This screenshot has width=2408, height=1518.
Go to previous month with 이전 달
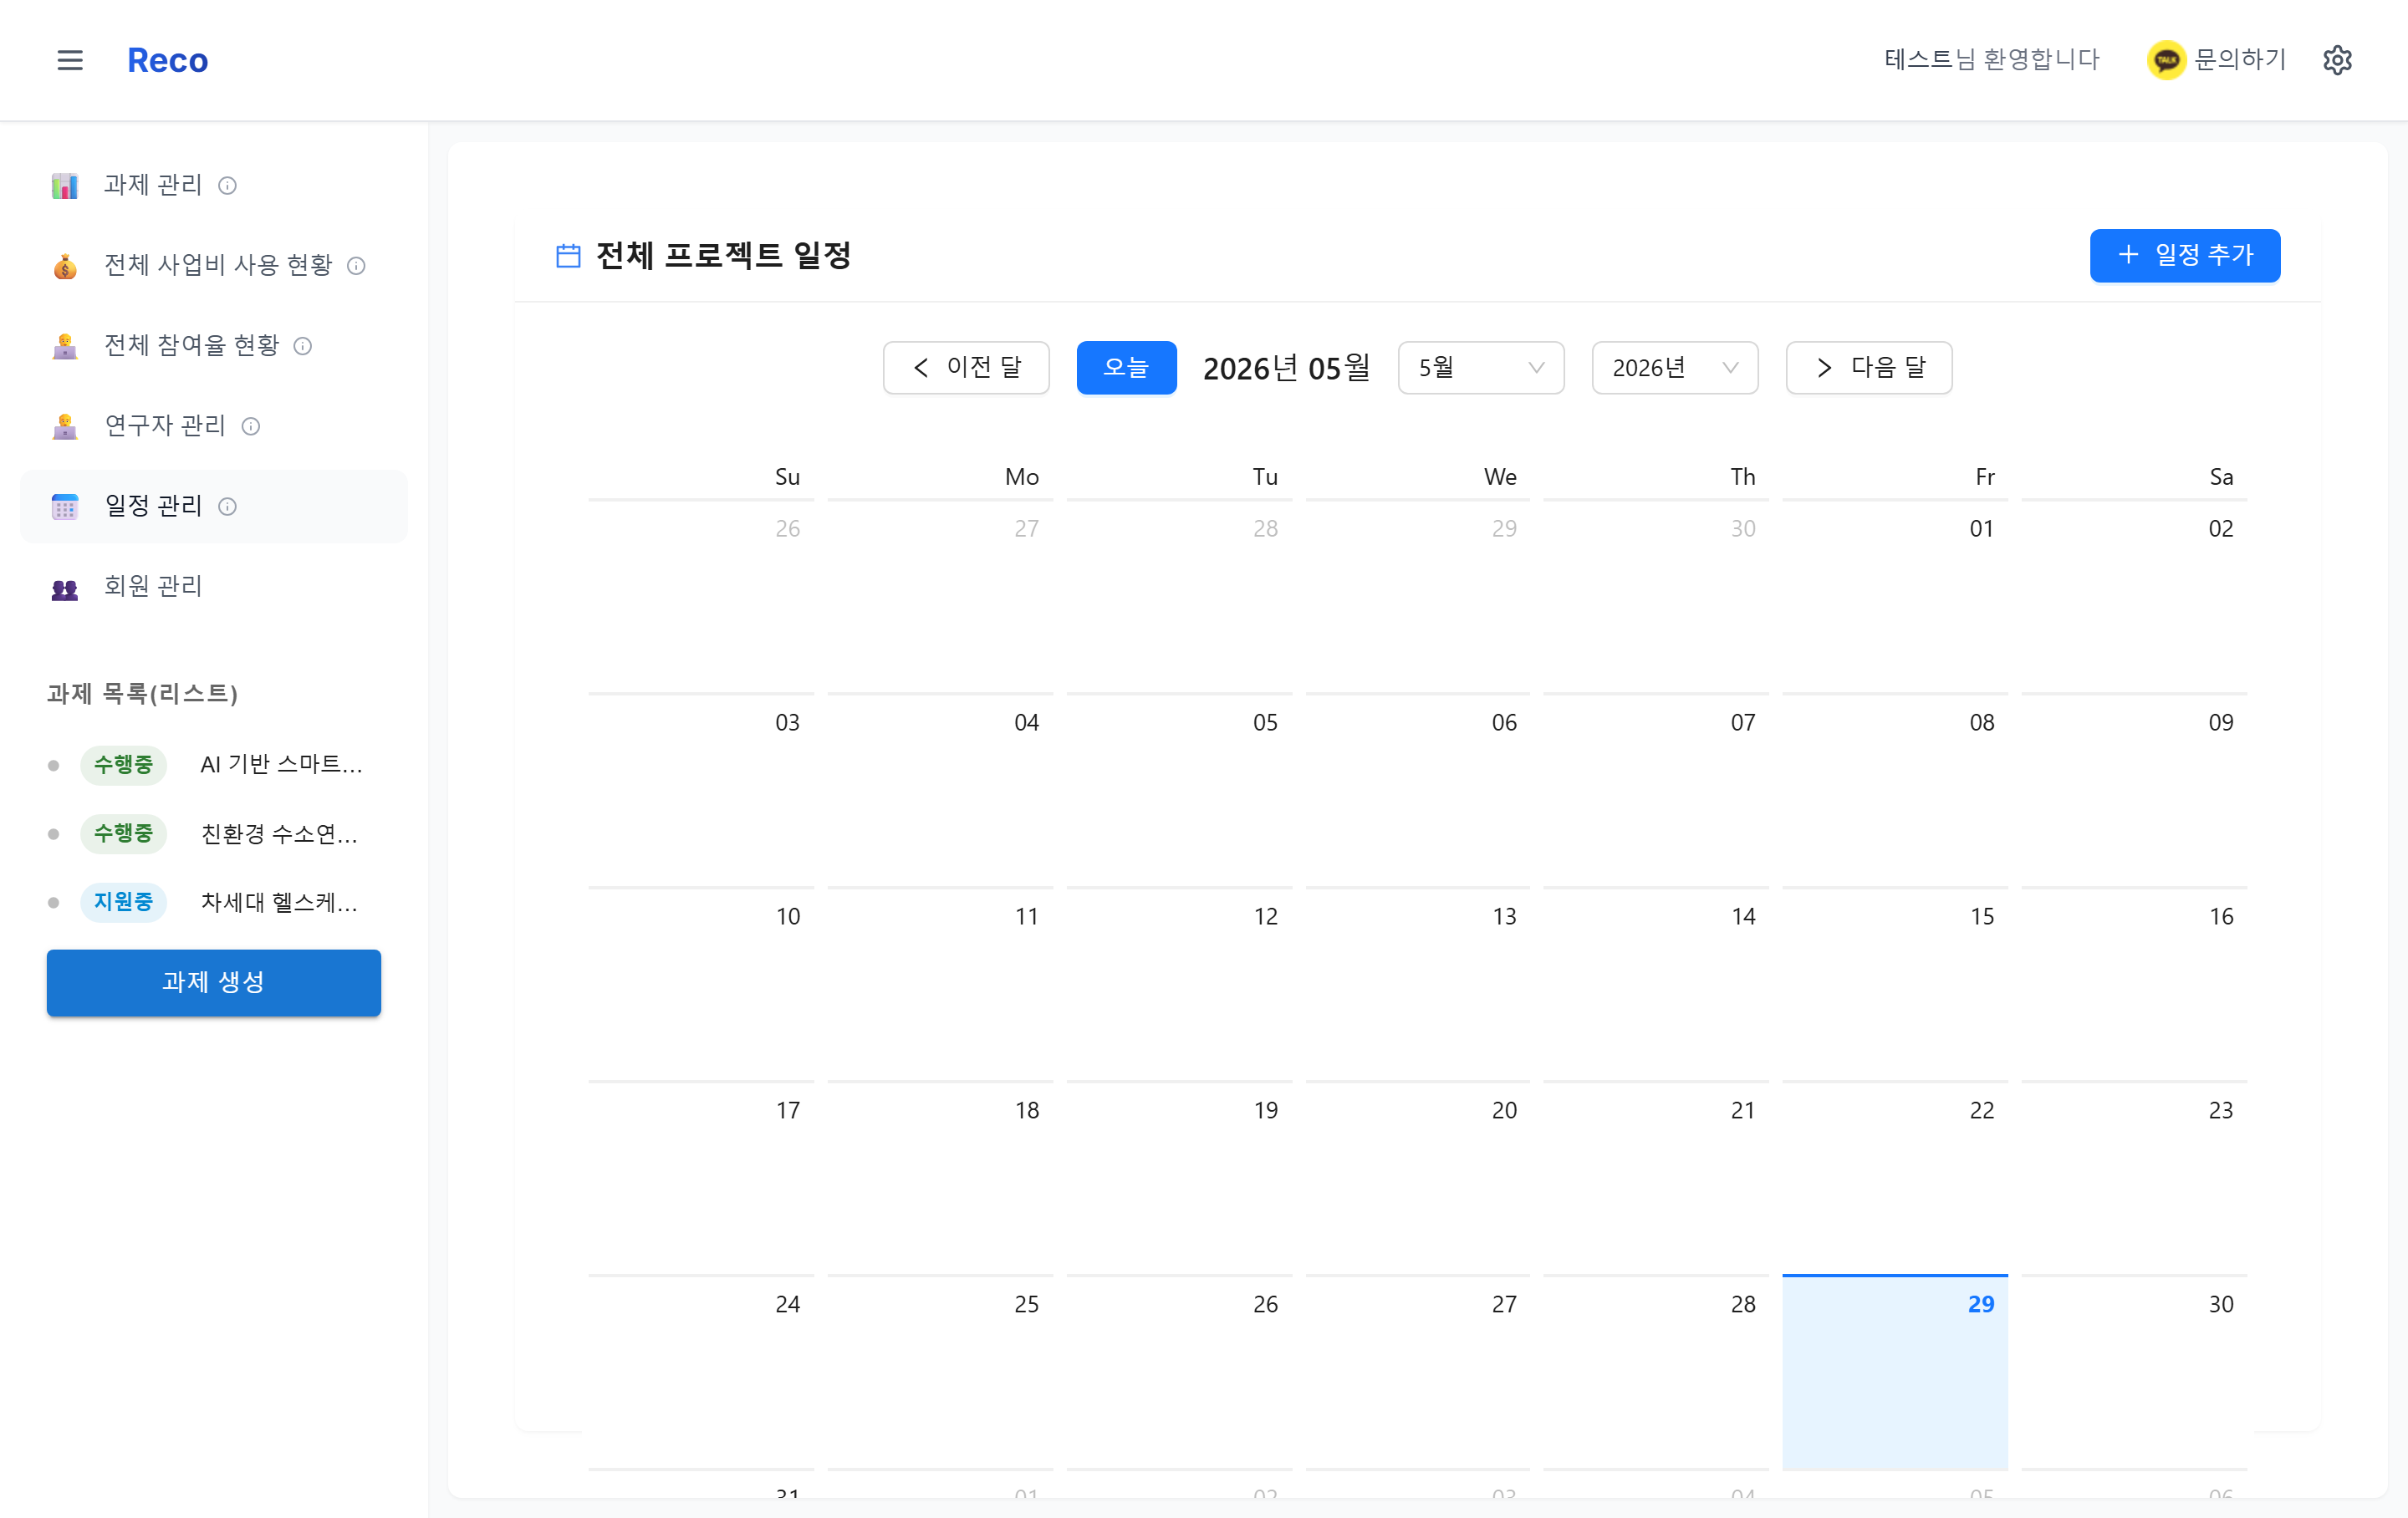pyautogui.click(x=966, y=368)
